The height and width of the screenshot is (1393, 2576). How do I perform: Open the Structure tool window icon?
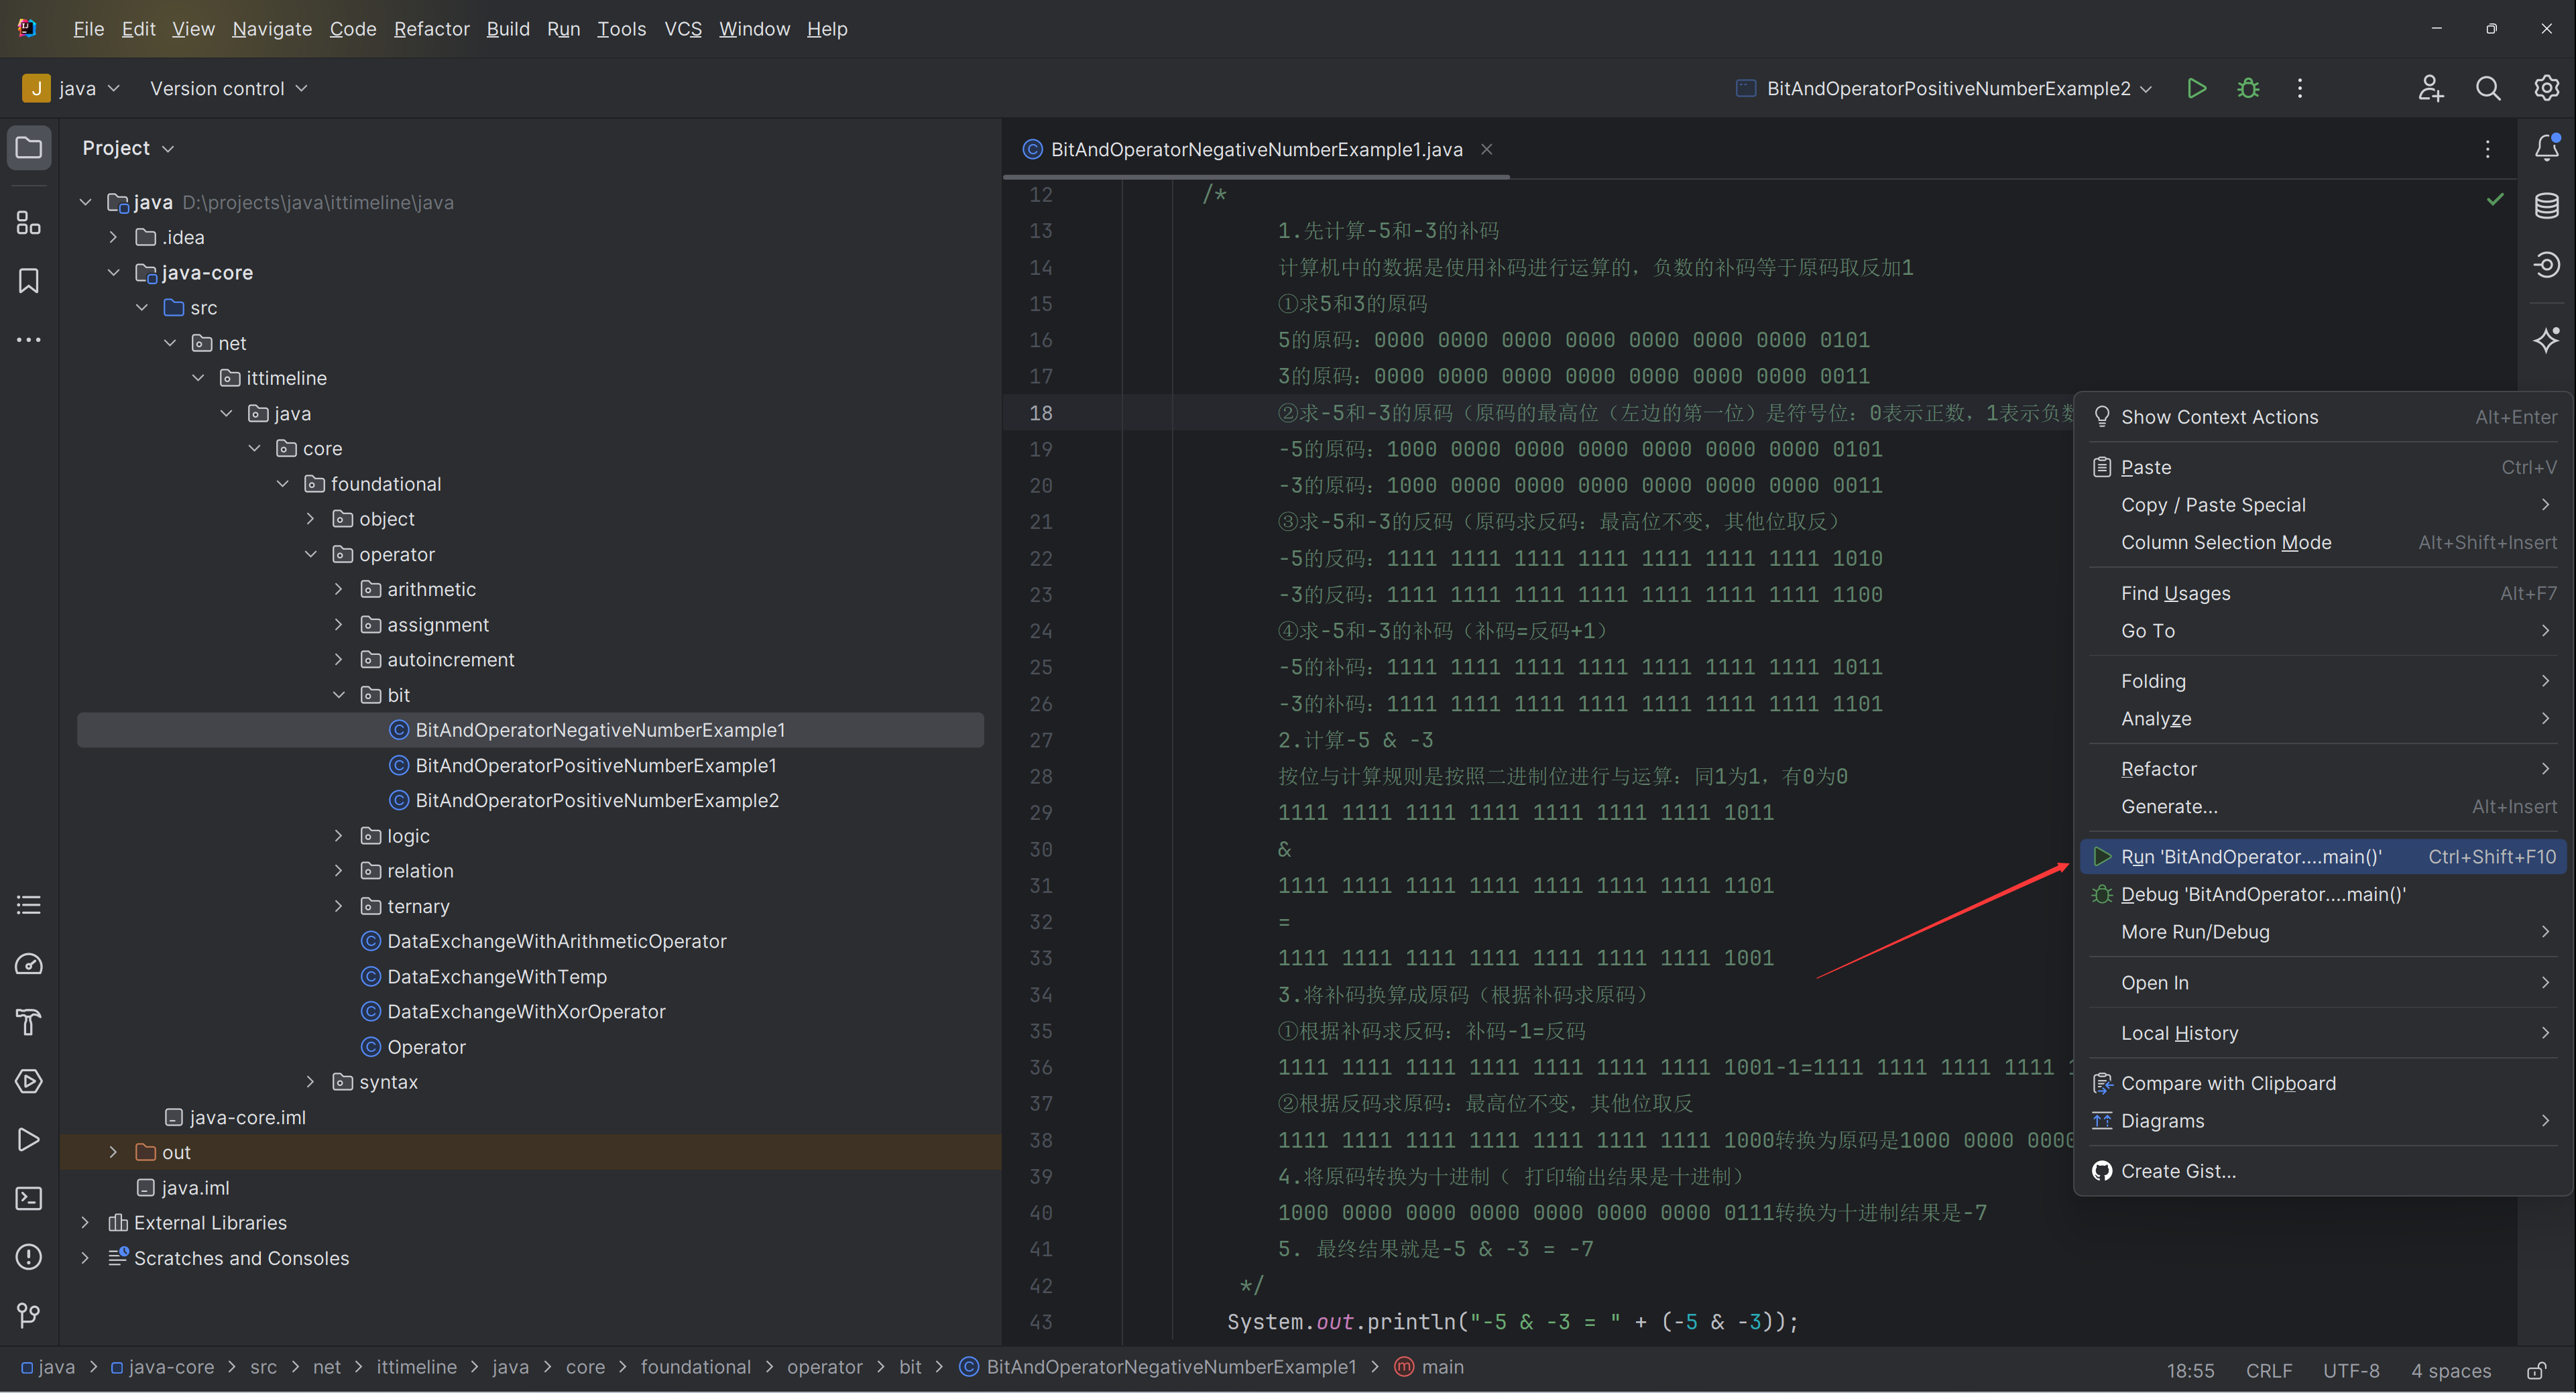29,222
